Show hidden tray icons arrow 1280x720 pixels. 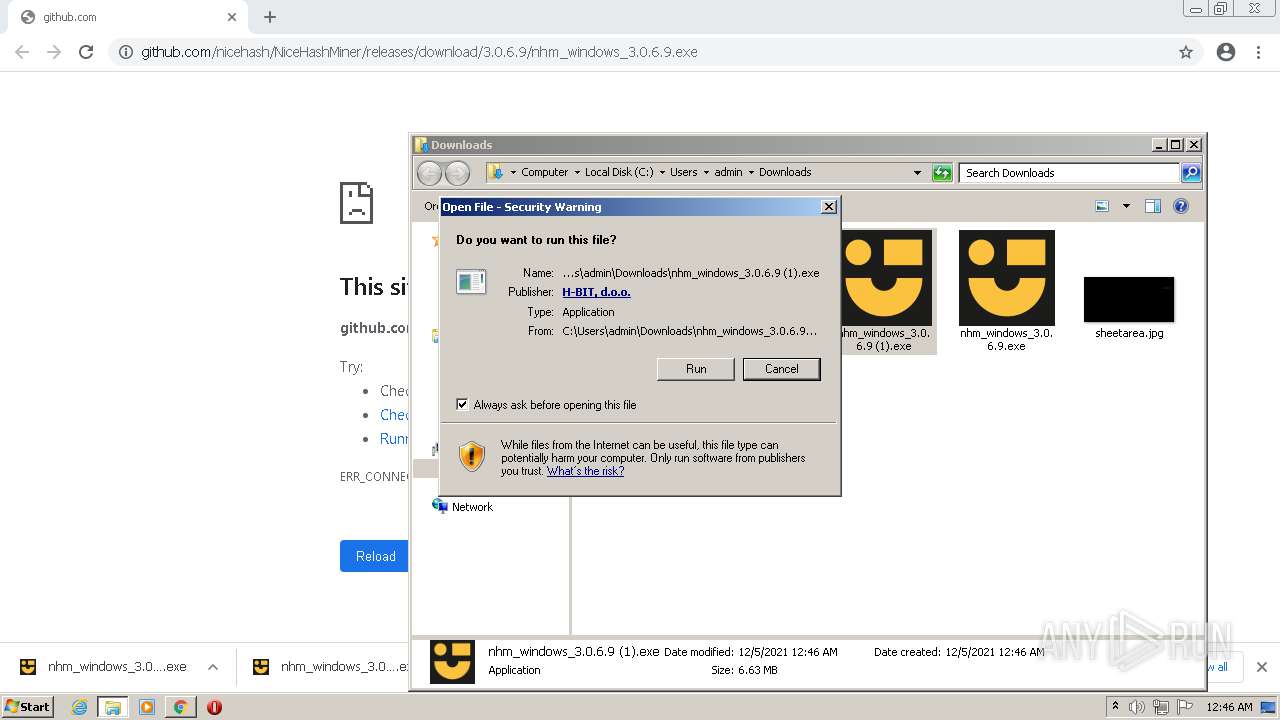(x=1115, y=707)
